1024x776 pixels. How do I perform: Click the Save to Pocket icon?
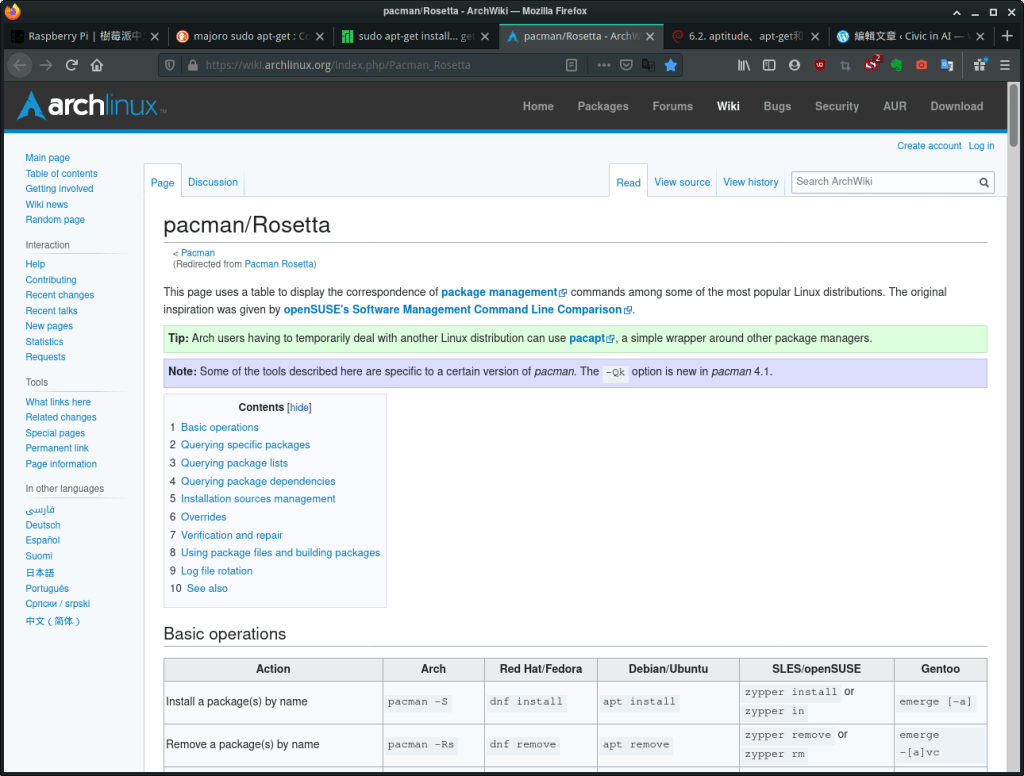click(626, 65)
